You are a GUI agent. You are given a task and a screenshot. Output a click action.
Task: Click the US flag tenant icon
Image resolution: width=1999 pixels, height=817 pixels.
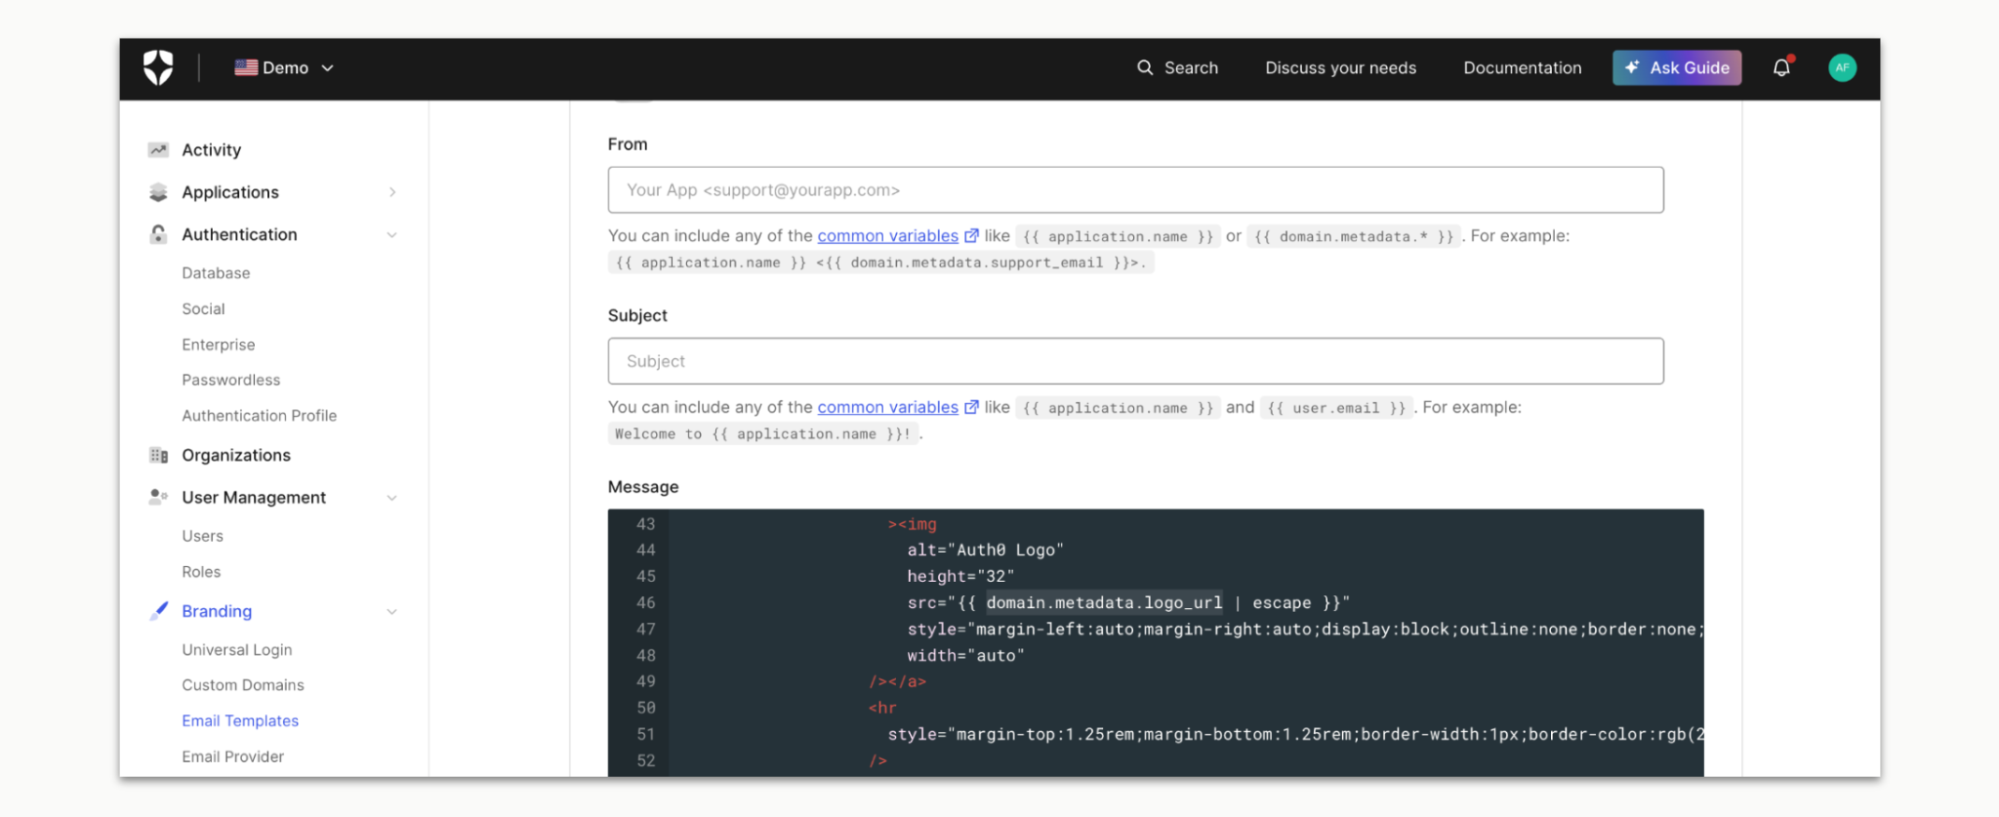(246, 68)
